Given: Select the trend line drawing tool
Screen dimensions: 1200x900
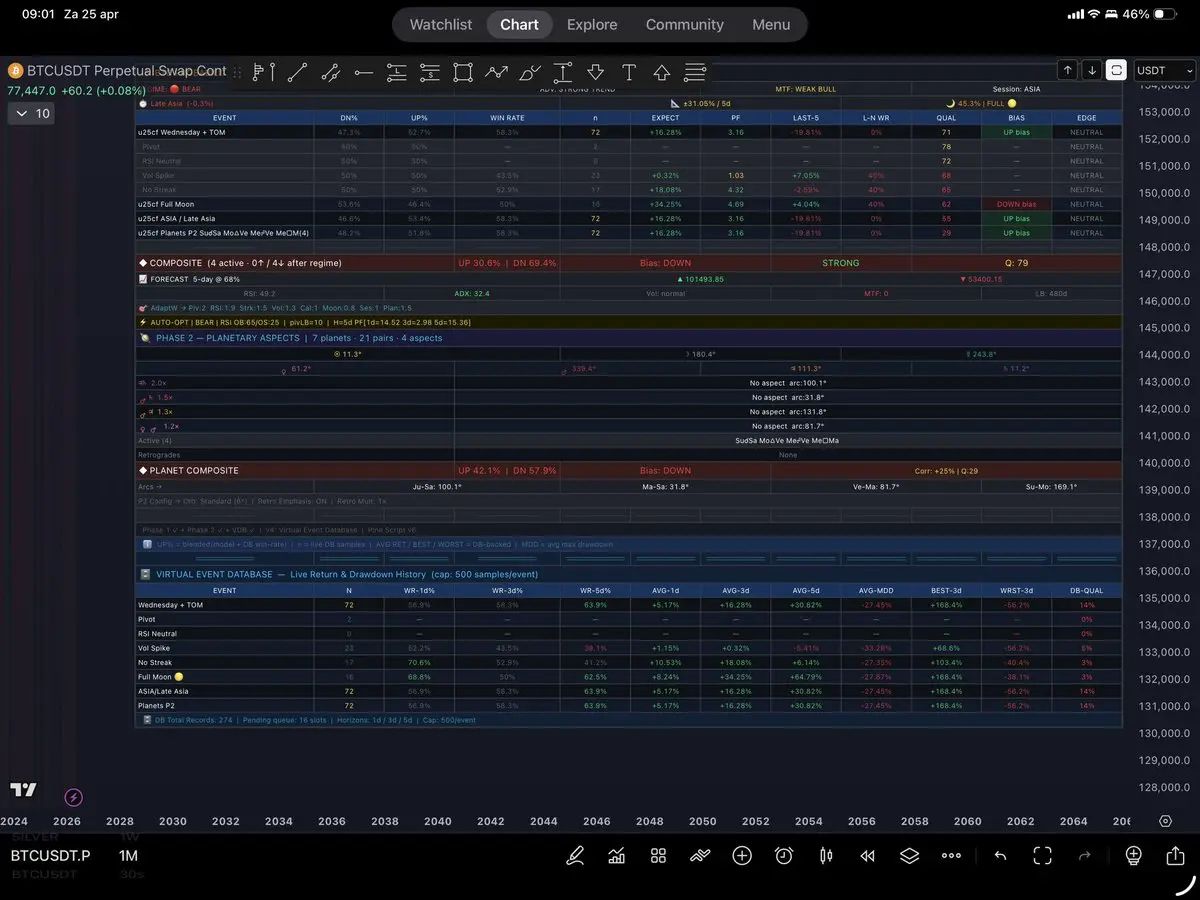Looking at the screenshot, I should click(297, 72).
